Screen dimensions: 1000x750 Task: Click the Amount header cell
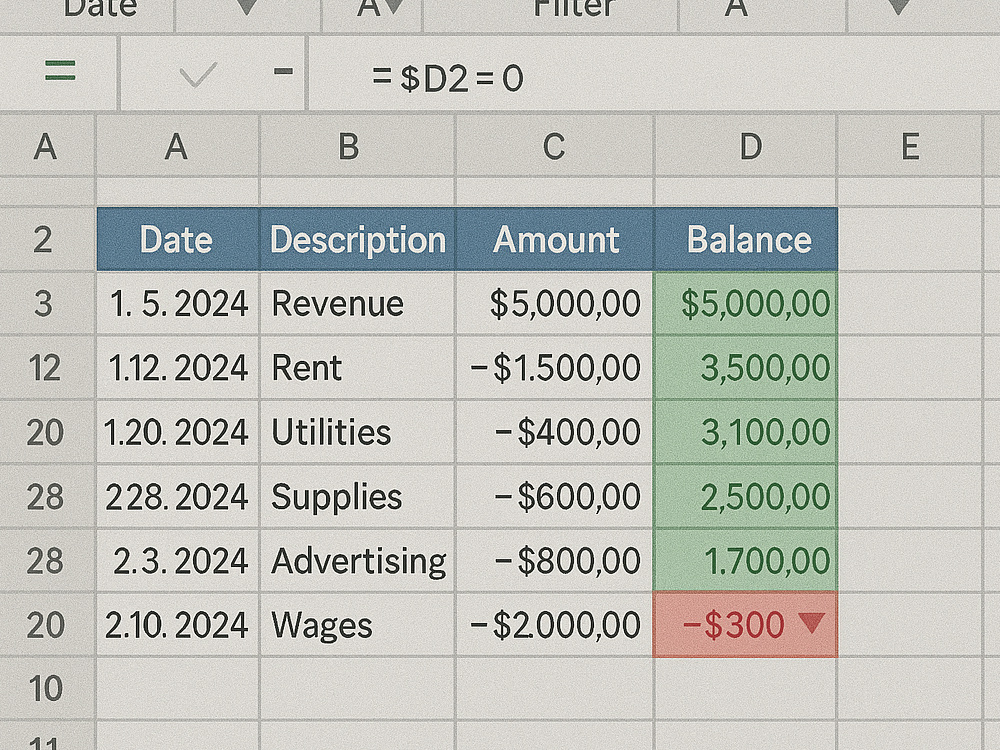(555, 240)
